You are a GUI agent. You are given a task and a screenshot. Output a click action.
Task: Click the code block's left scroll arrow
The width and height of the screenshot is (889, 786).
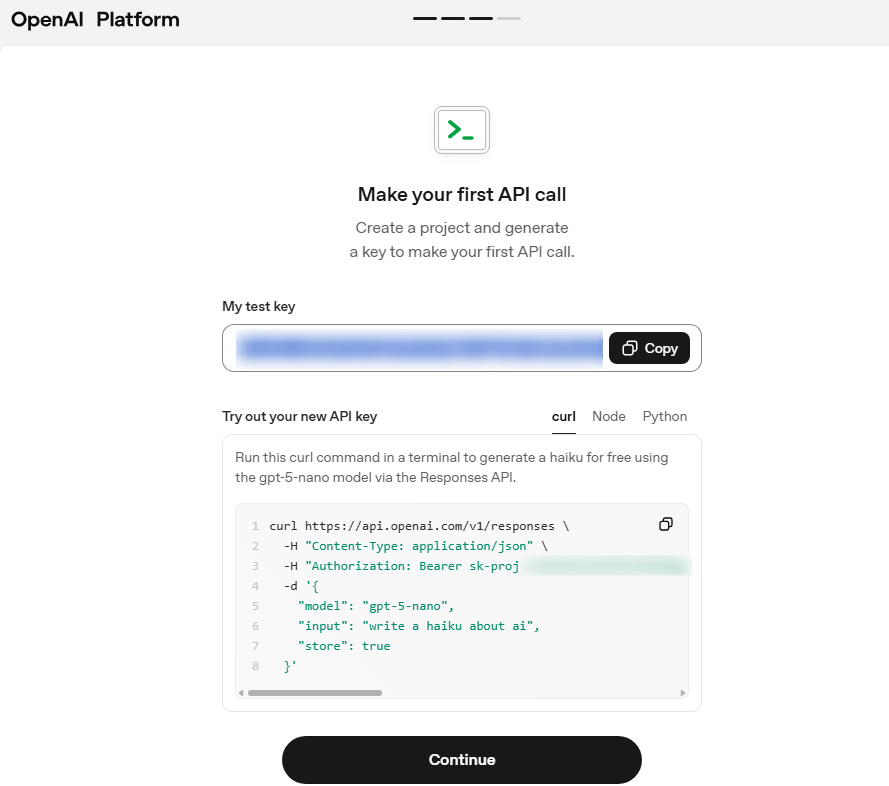click(x=241, y=692)
